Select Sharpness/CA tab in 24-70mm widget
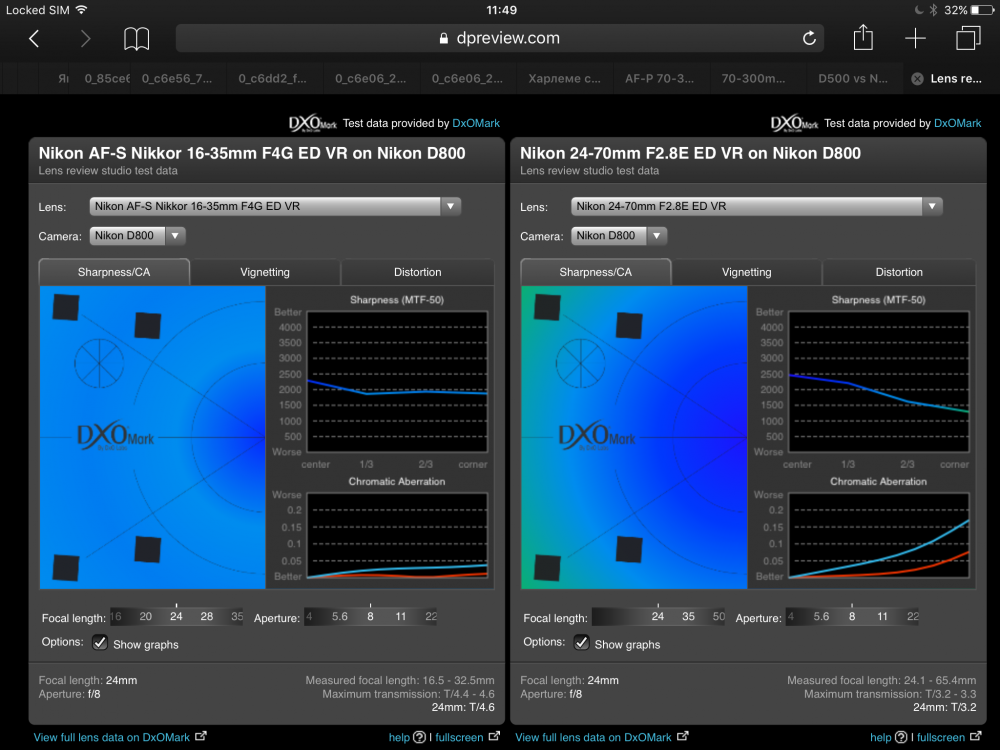 point(596,272)
